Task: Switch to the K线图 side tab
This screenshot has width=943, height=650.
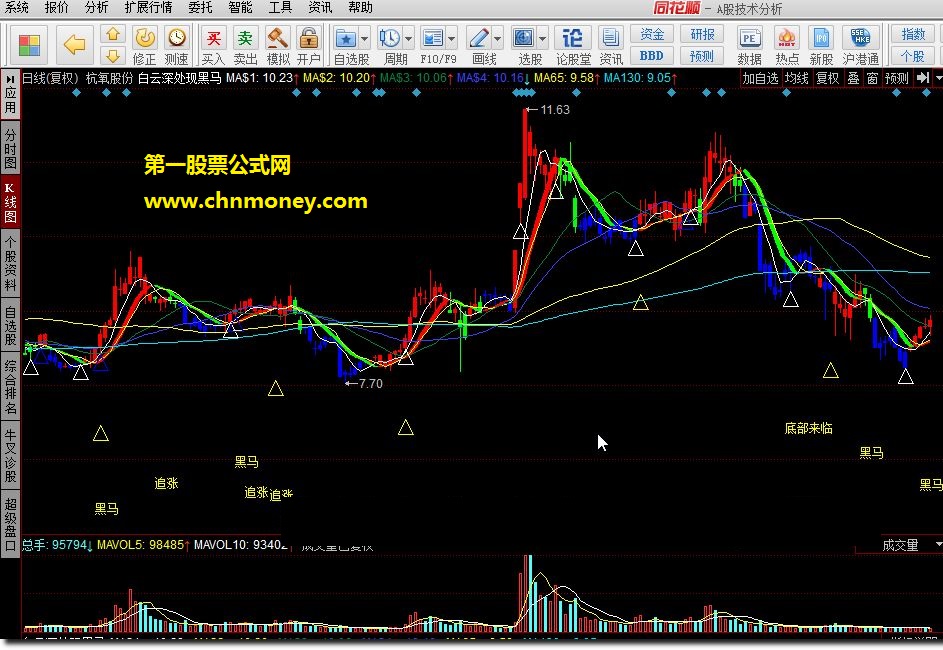Action: pos(10,202)
